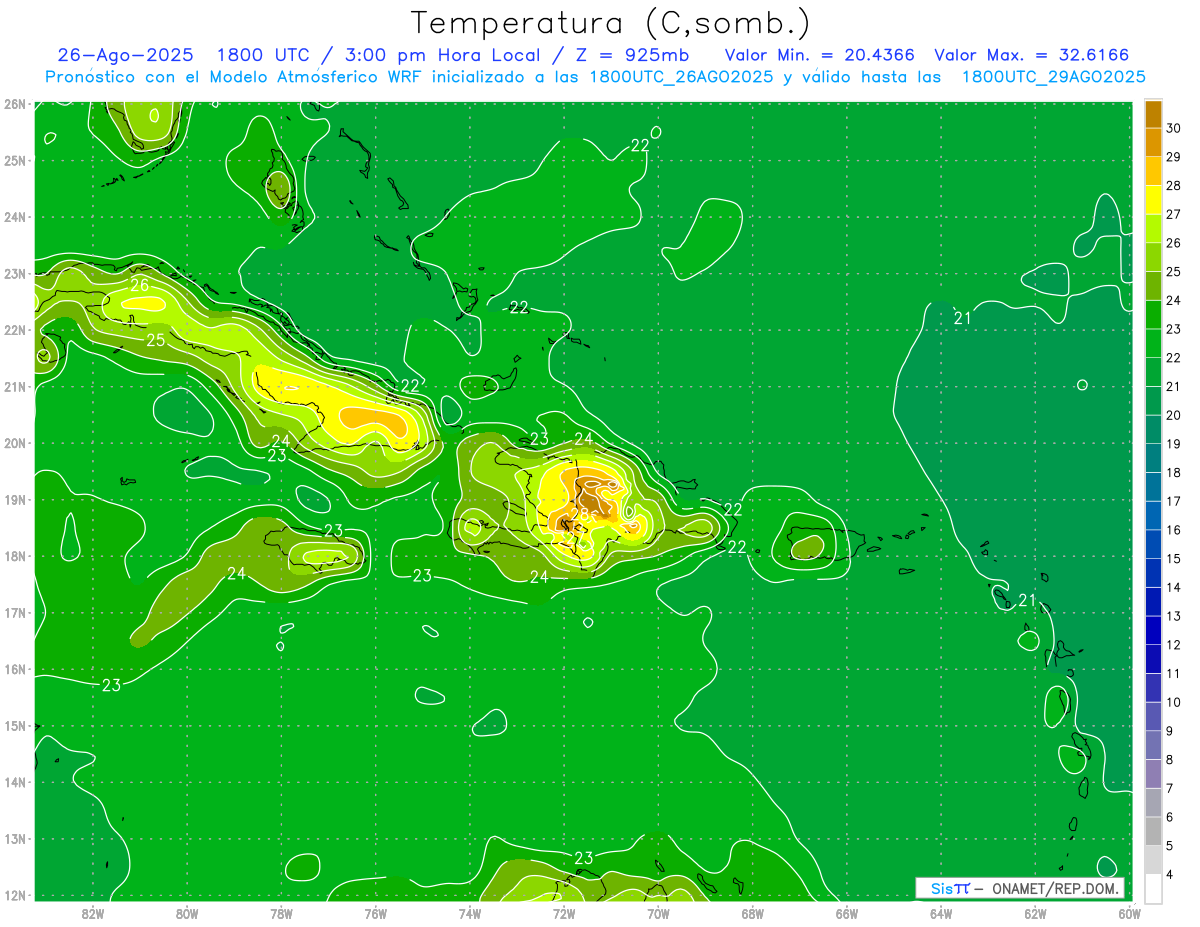Pick the gray swatch between legend 5 and 6
The width and height of the screenshot is (1200, 927).
pyautogui.click(x=1153, y=831)
